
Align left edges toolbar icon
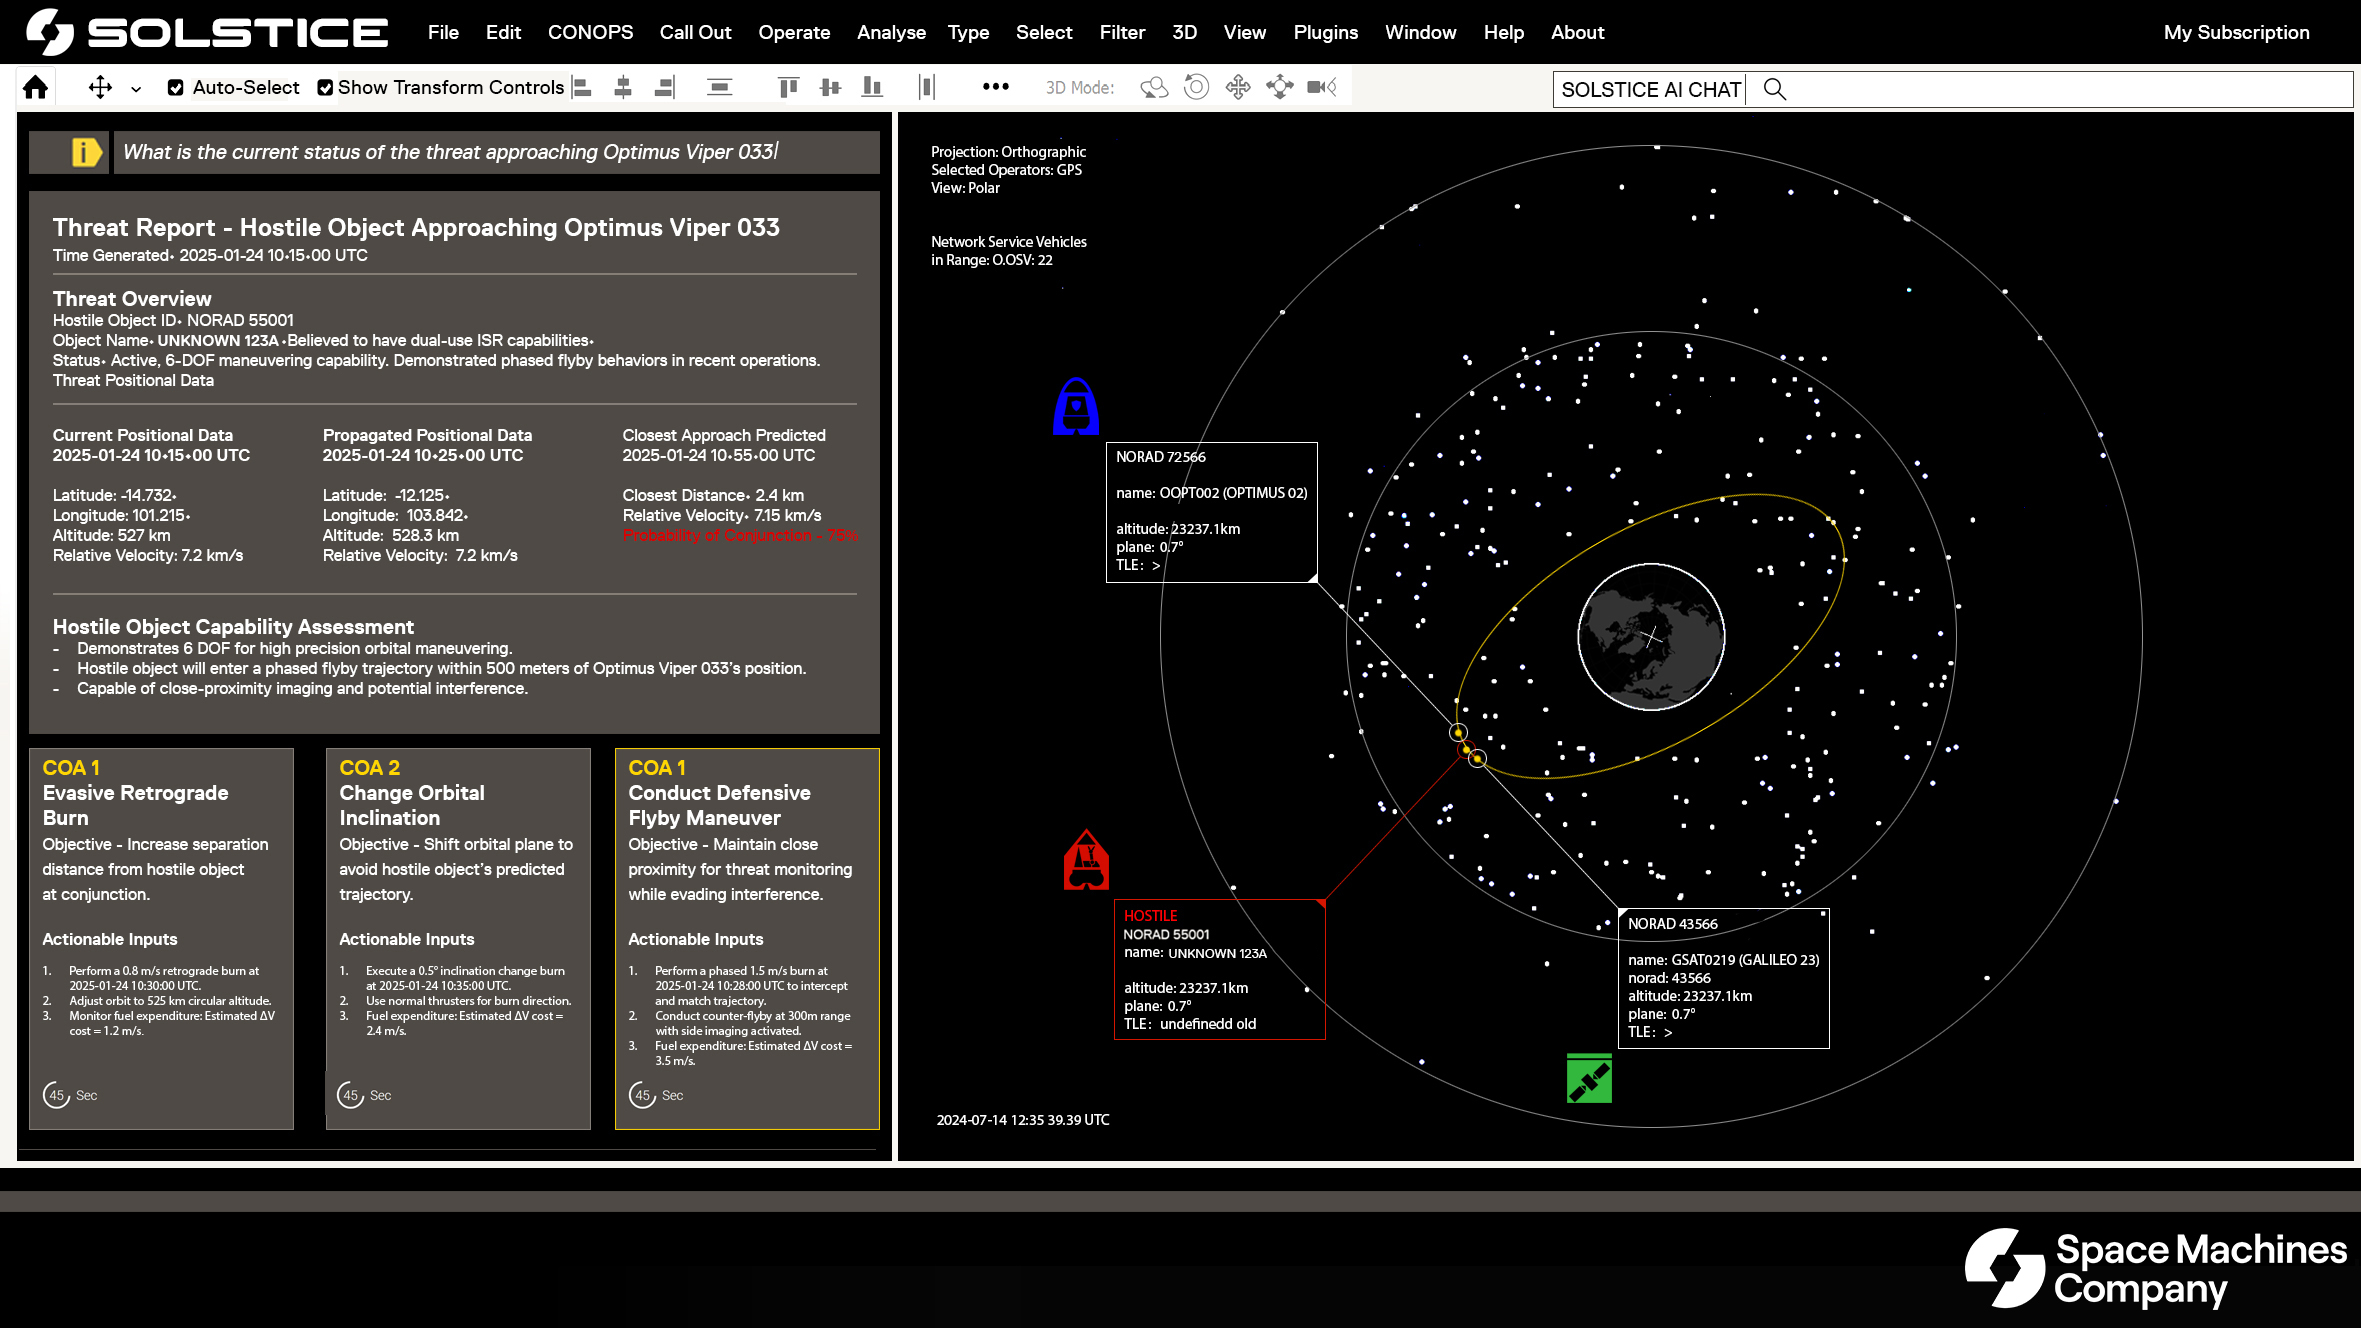[581, 88]
